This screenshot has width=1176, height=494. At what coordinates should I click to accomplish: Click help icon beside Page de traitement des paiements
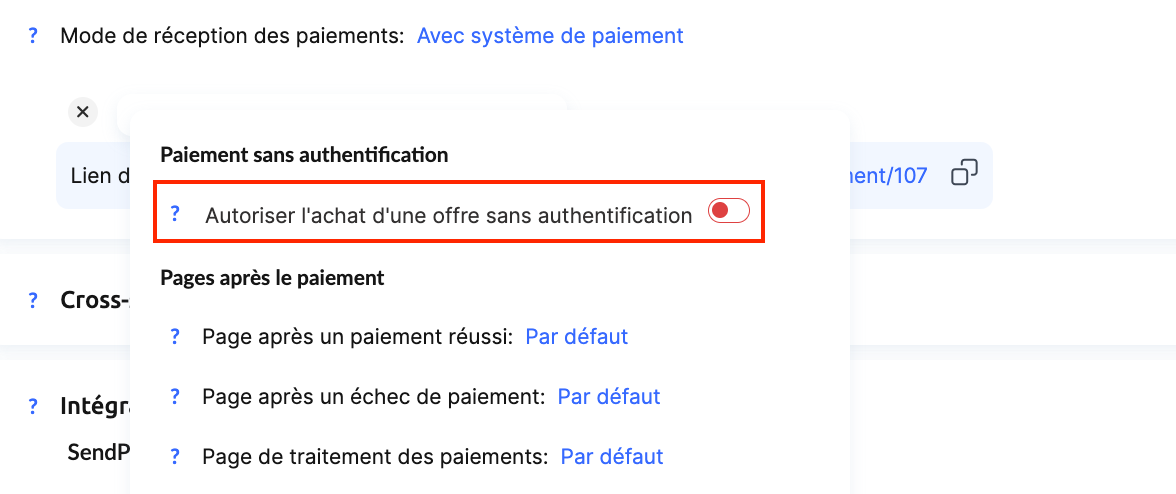175,457
